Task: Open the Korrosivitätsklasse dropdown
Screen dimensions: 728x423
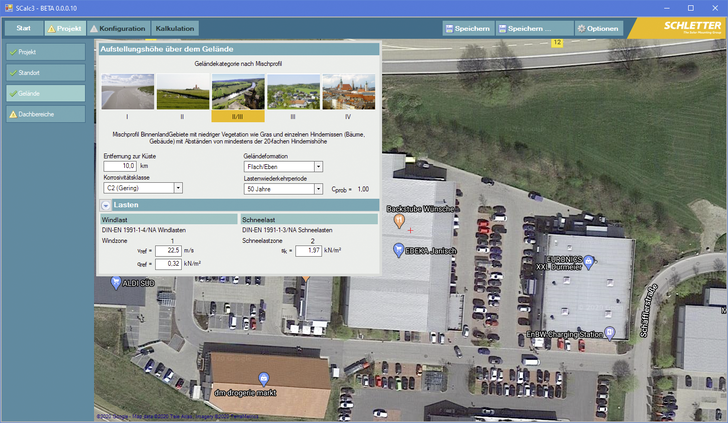Action: coord(178,188)
